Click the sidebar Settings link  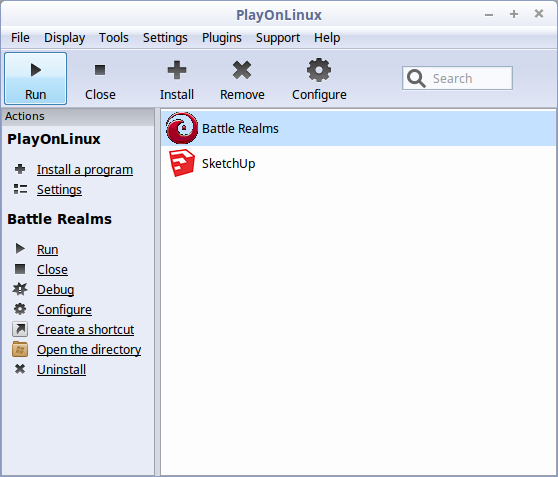pos(59,189)
